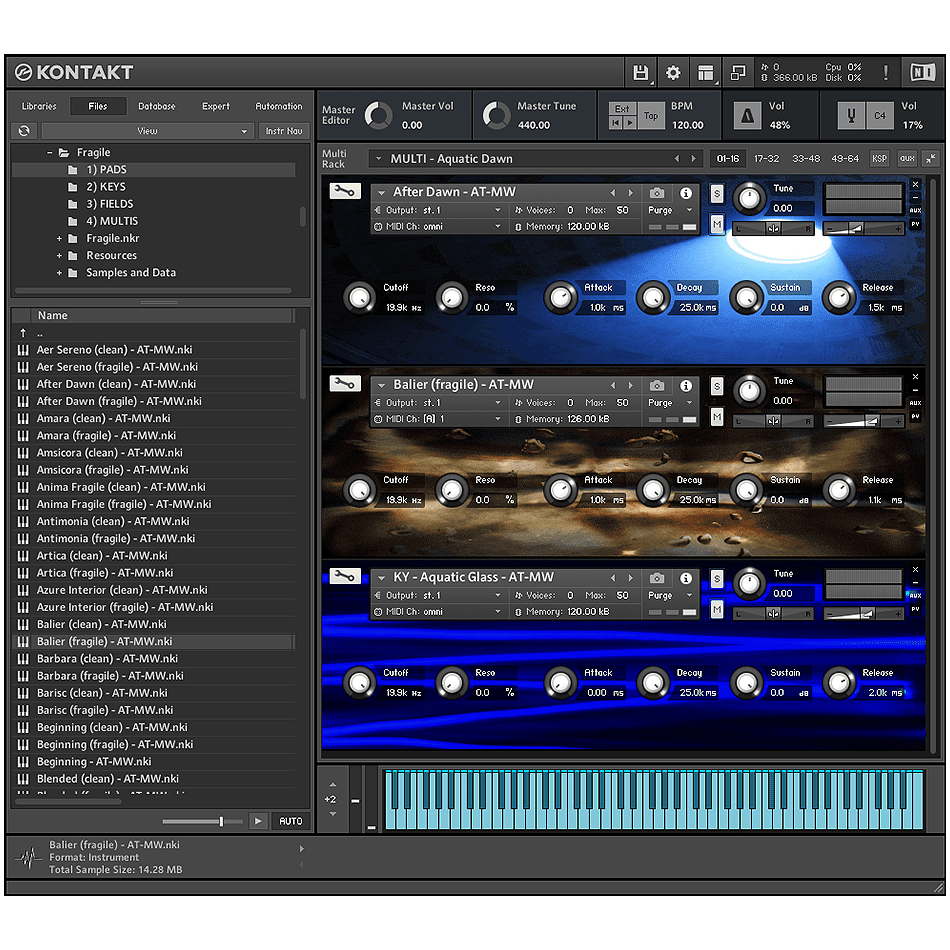Switch to the Libraries tab
Viewport: 950px width, 950px height.
[x=39, y=106]
